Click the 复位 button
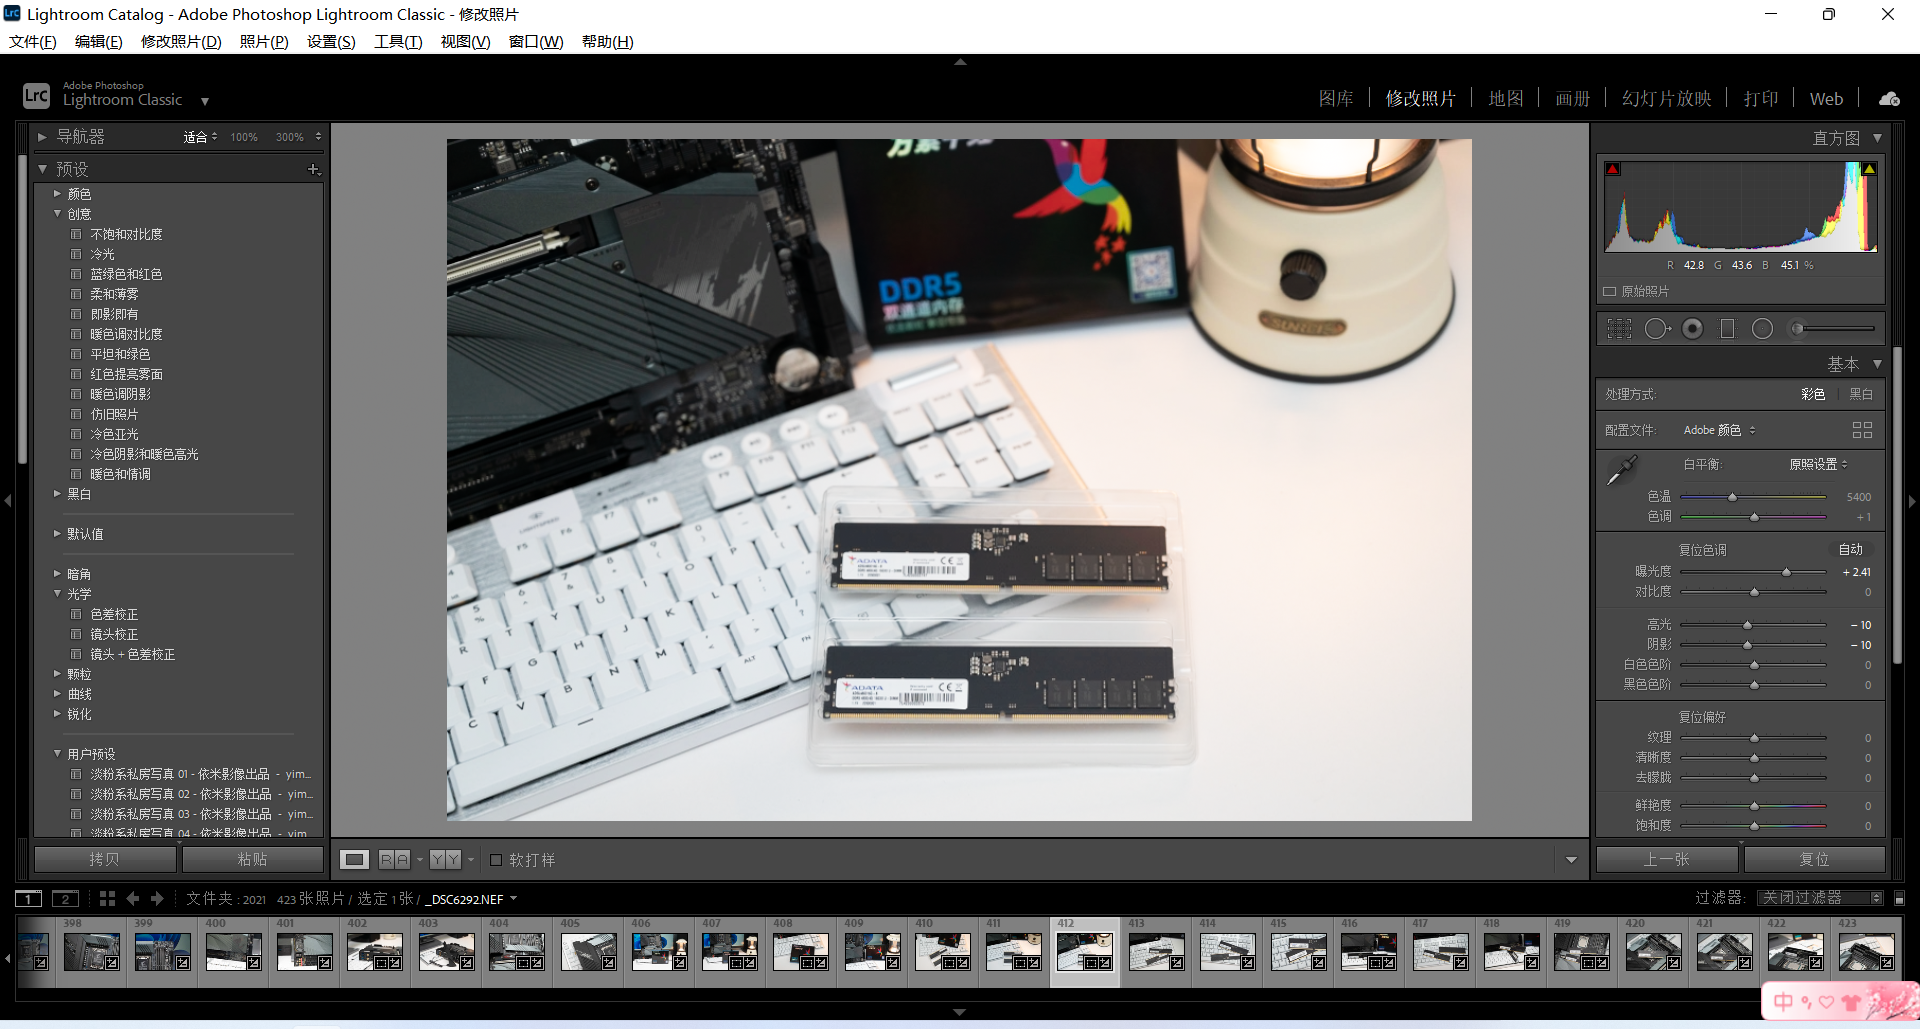The height and width of the screenshot is (1029, 1920). 1814,859
